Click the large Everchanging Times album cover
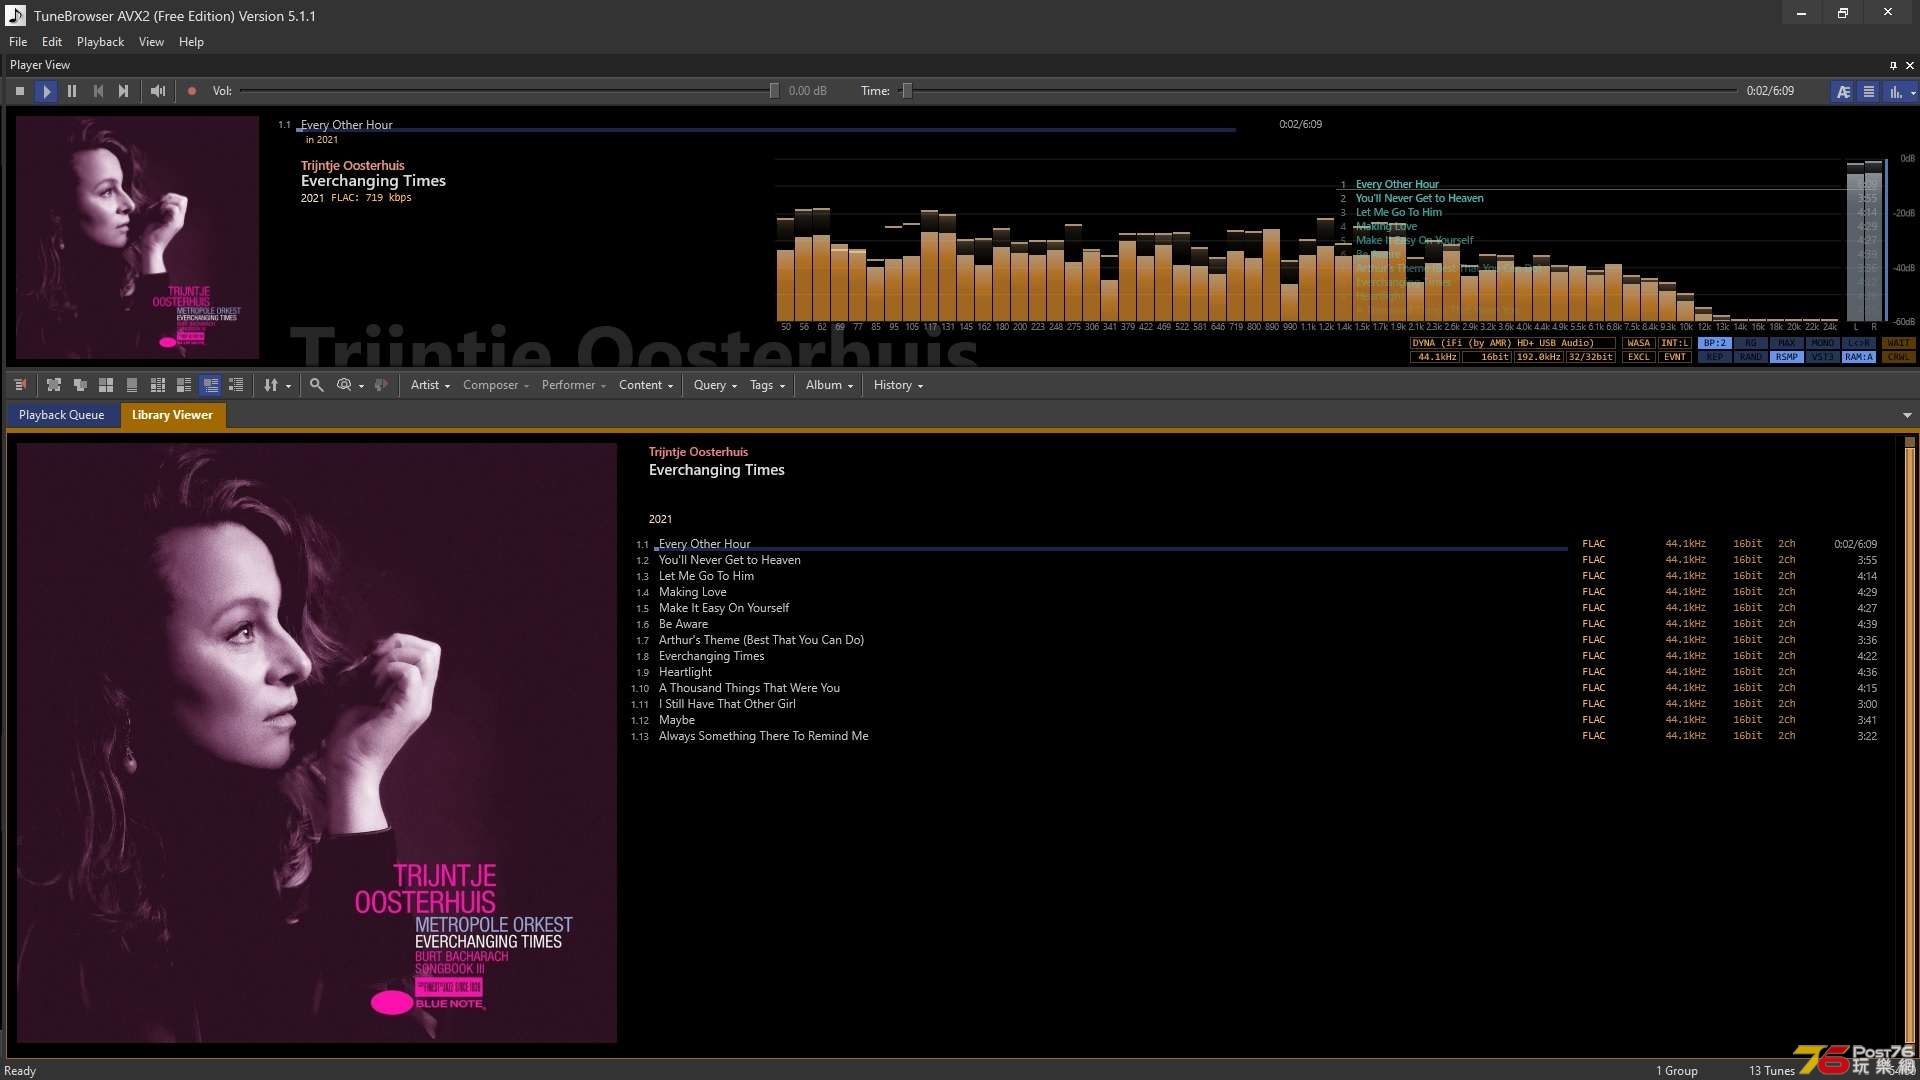1920x1080 pixels. coord(317,743)
